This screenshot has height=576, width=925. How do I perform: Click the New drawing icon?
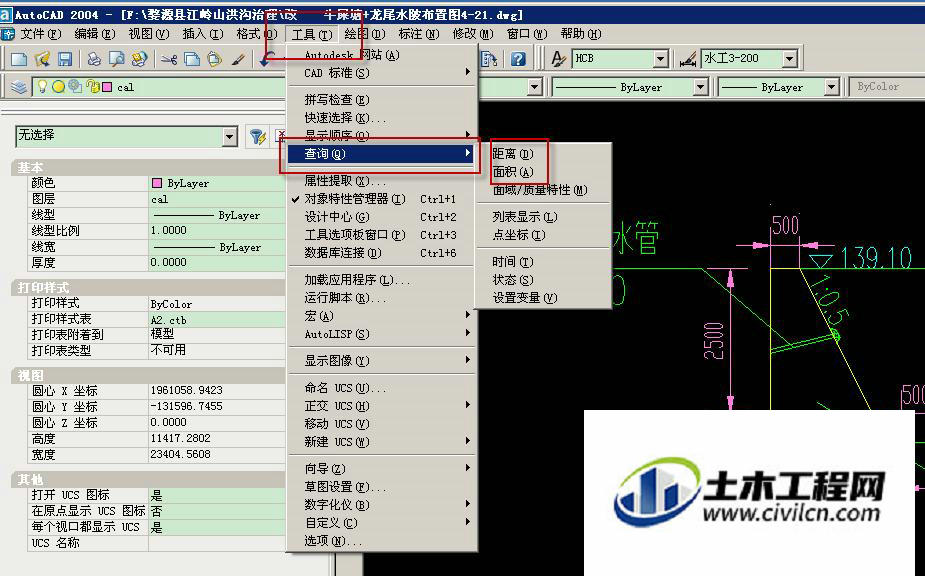(x=19, y=58)
